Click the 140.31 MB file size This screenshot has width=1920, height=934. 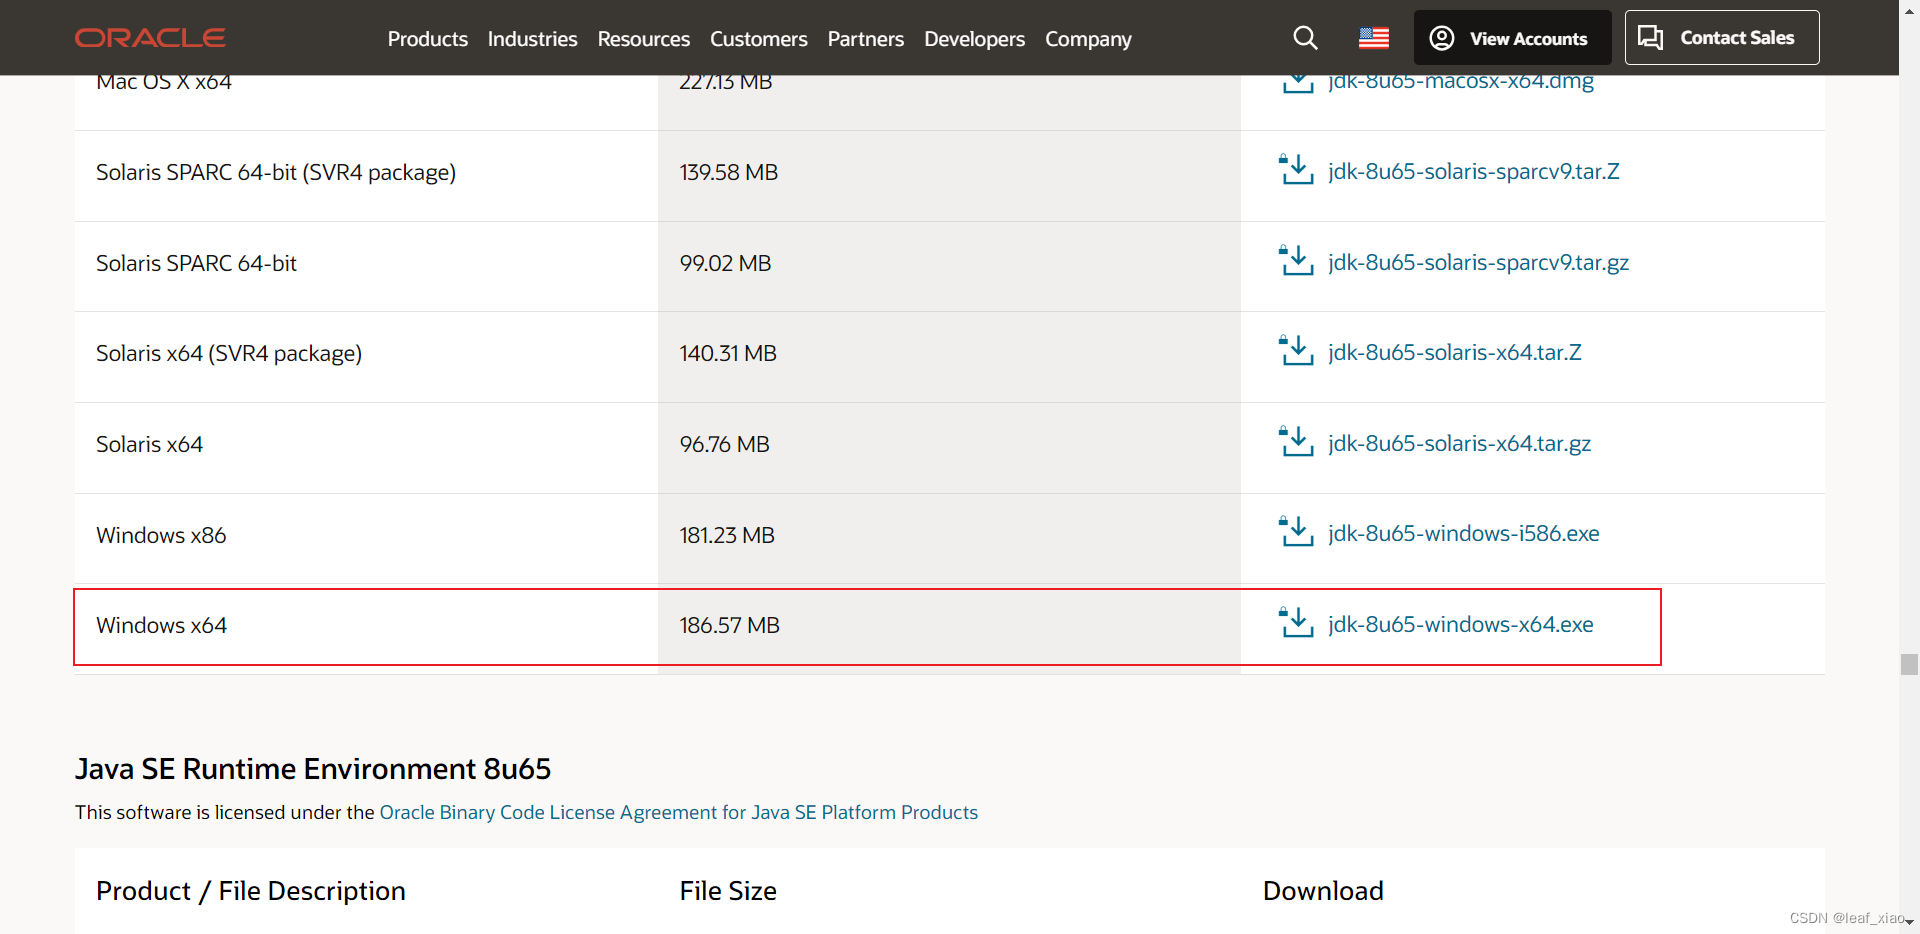[x=728, y=353]
